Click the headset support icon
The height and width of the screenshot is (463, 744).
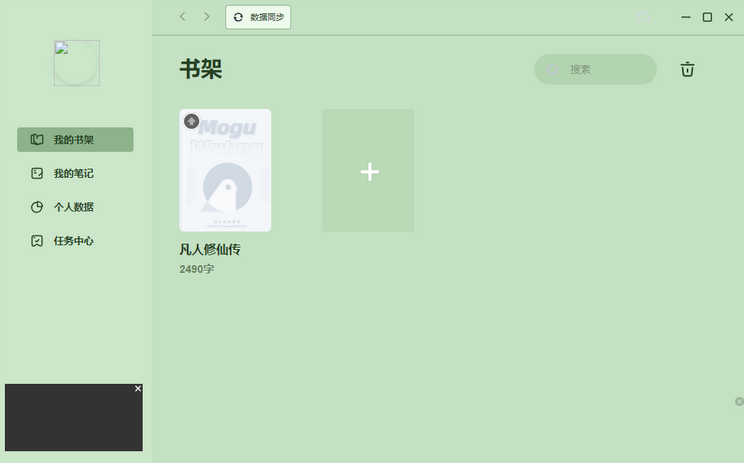pyautogui.click(x=643, y=17)
